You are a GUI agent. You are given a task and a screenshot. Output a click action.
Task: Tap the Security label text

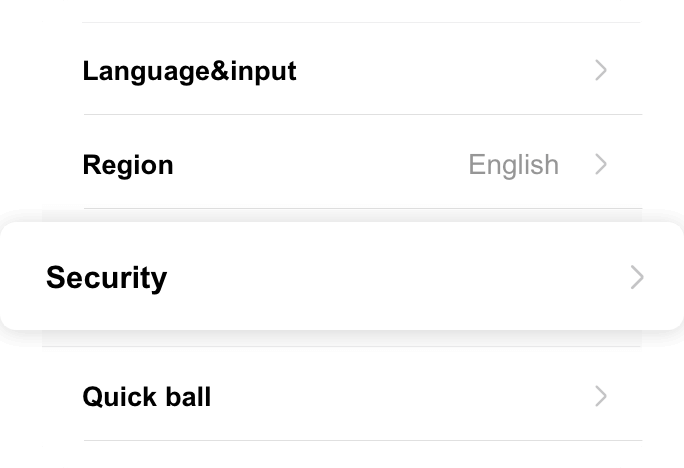tap(106, 277)
